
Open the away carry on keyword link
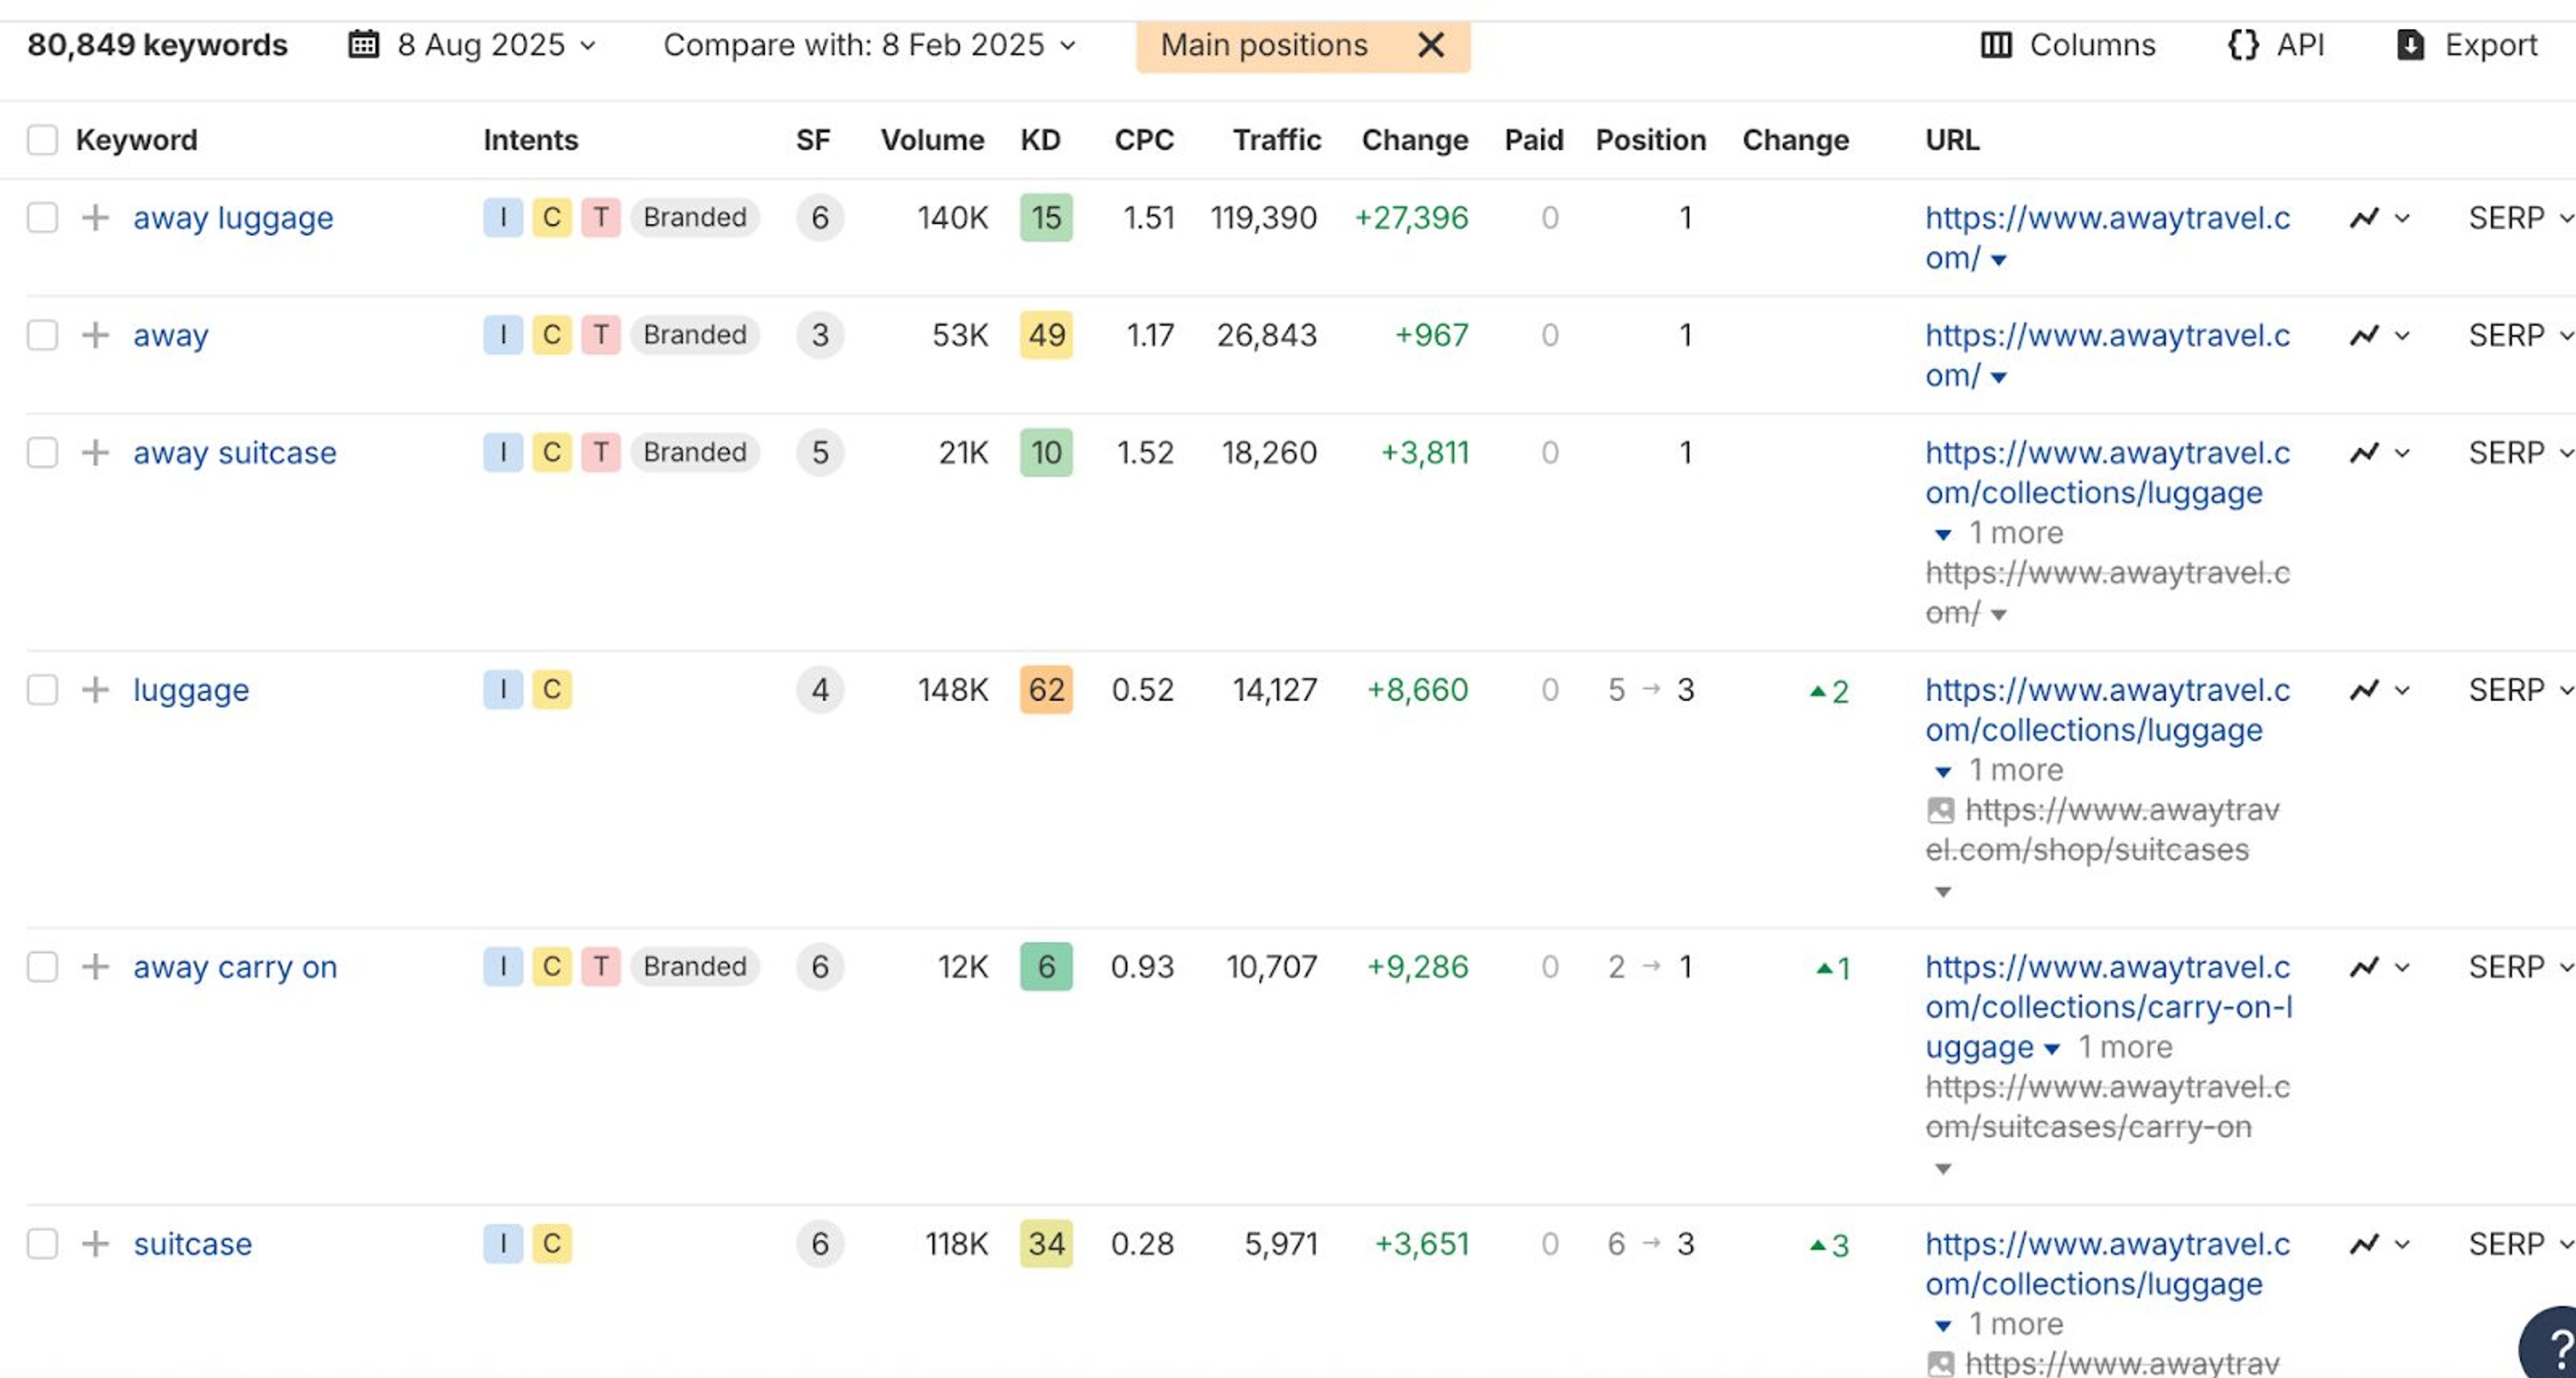[x=235, y=967]
